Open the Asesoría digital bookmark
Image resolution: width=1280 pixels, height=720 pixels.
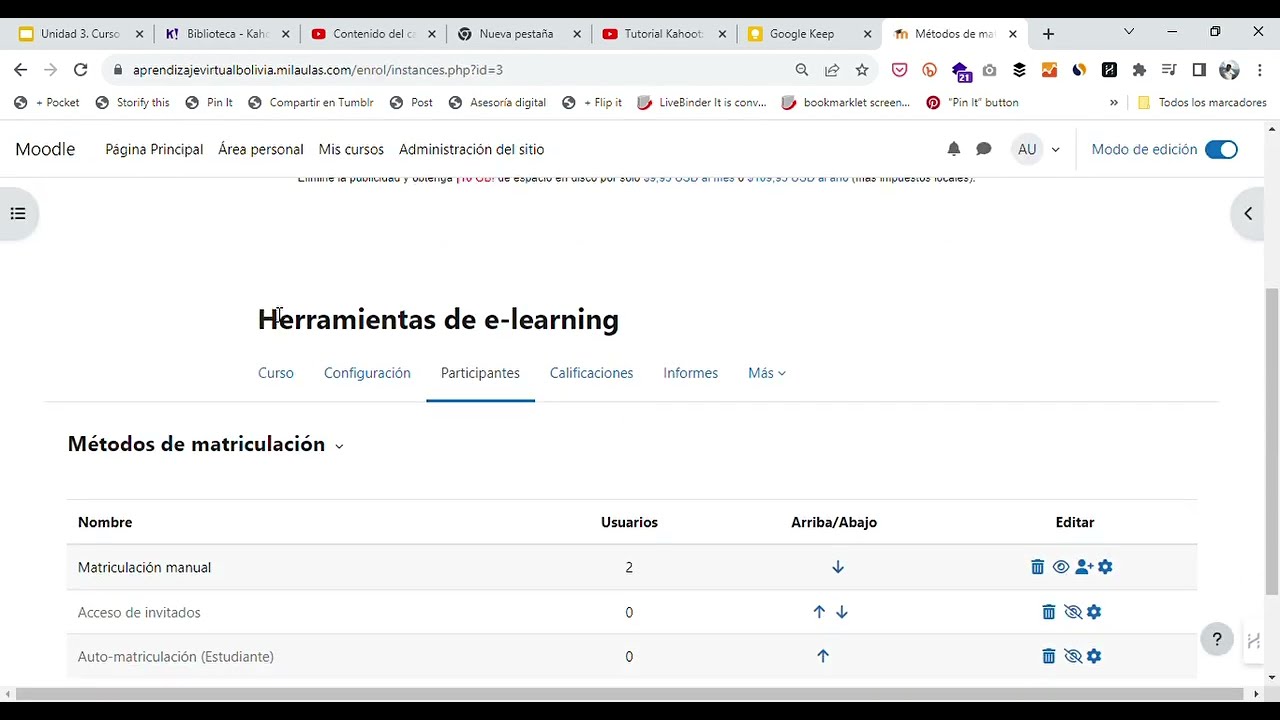point(498,102)
